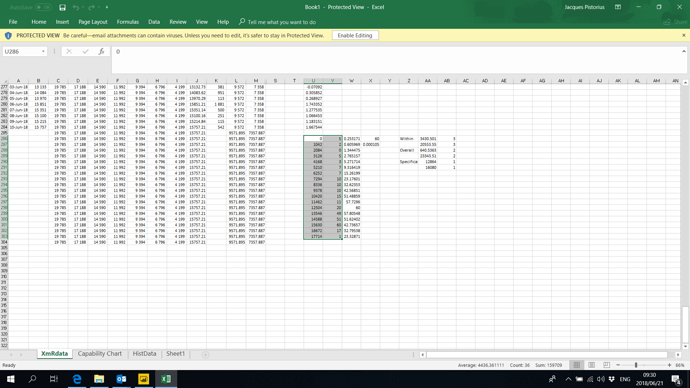Click the XmRdata sheet tab

pos(55,354)
